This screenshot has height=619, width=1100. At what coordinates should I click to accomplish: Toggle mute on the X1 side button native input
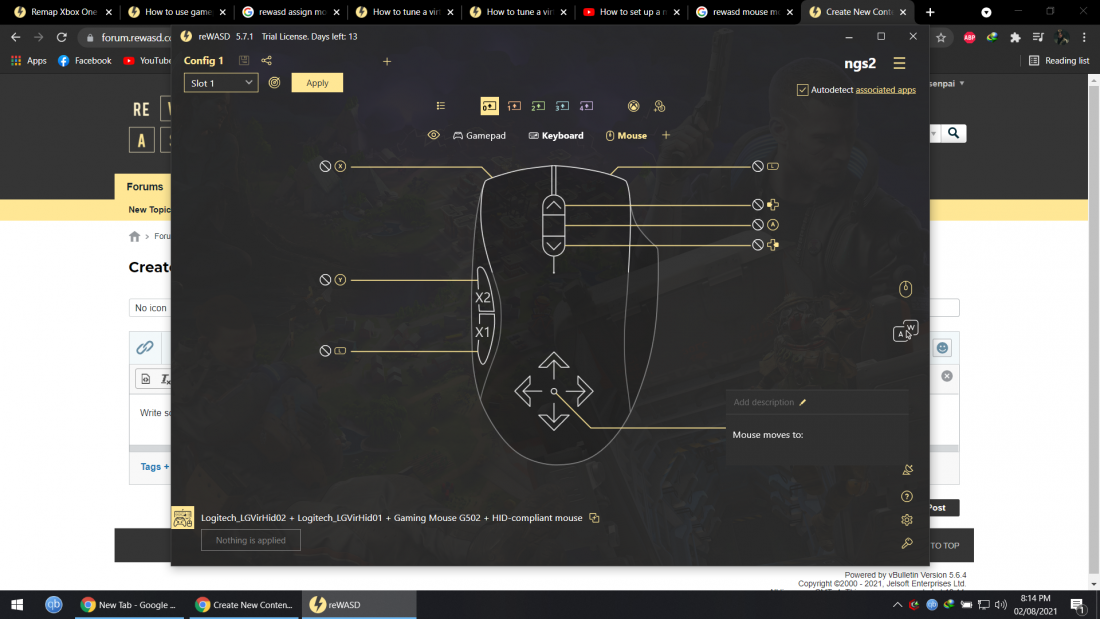[x=326, y=351]
